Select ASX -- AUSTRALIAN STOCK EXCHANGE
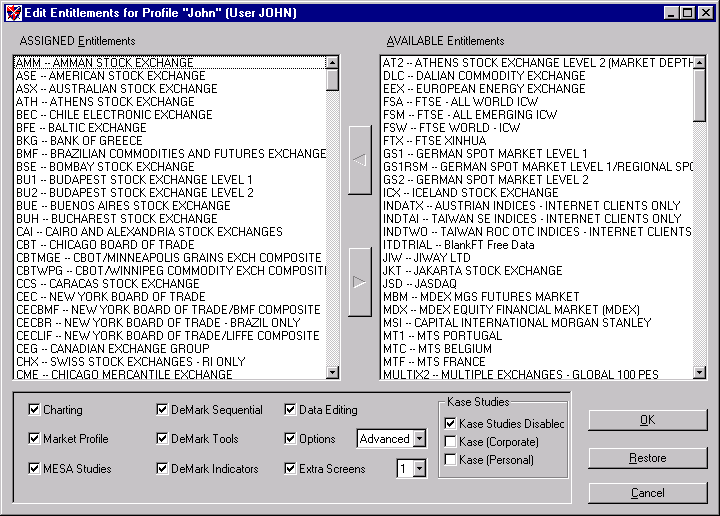720x516 pixels. tap(170, 88)
